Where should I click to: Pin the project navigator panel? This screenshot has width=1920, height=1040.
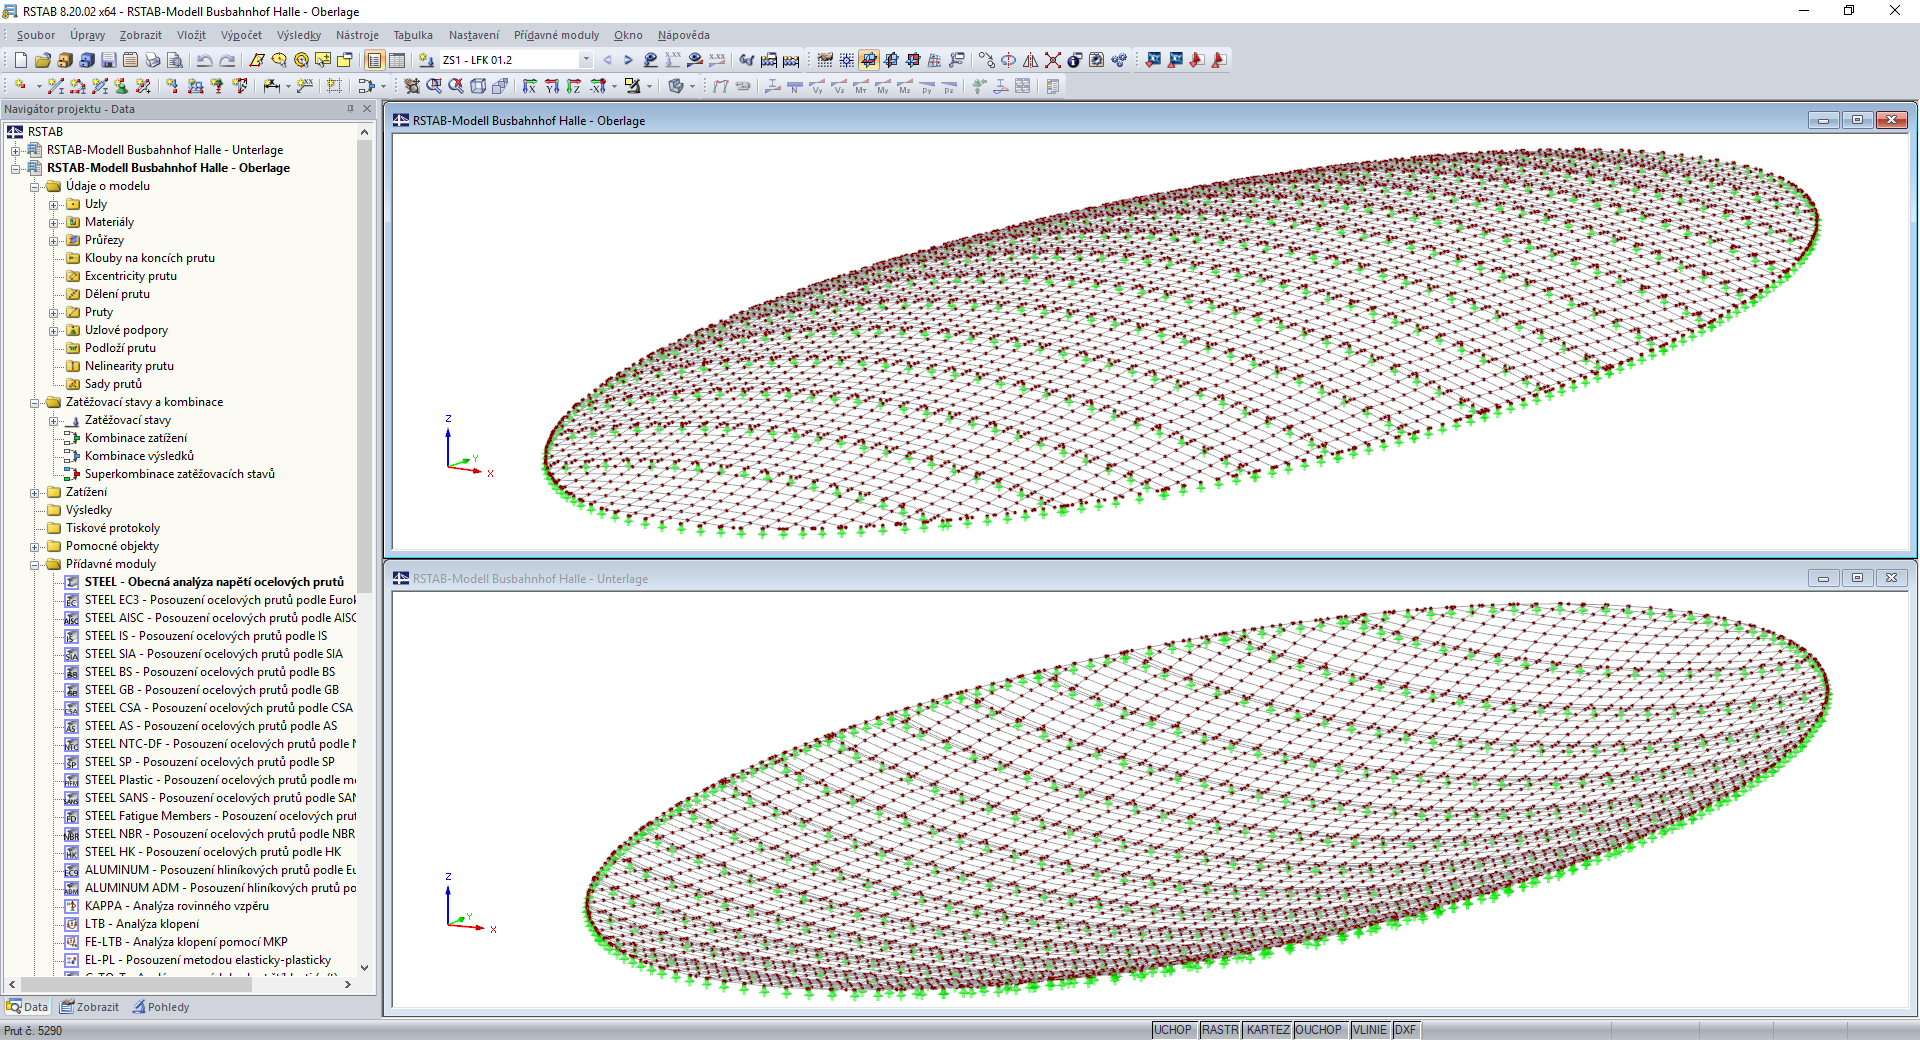350,109
